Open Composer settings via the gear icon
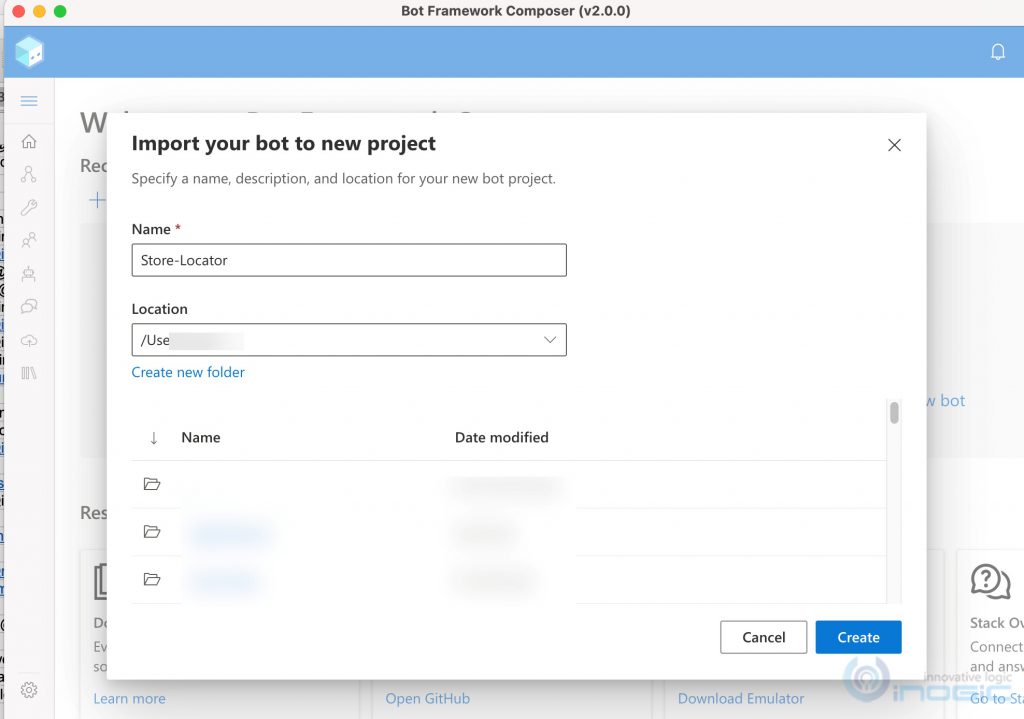This screenshot has height=719, width=1024. click(29, 690)
